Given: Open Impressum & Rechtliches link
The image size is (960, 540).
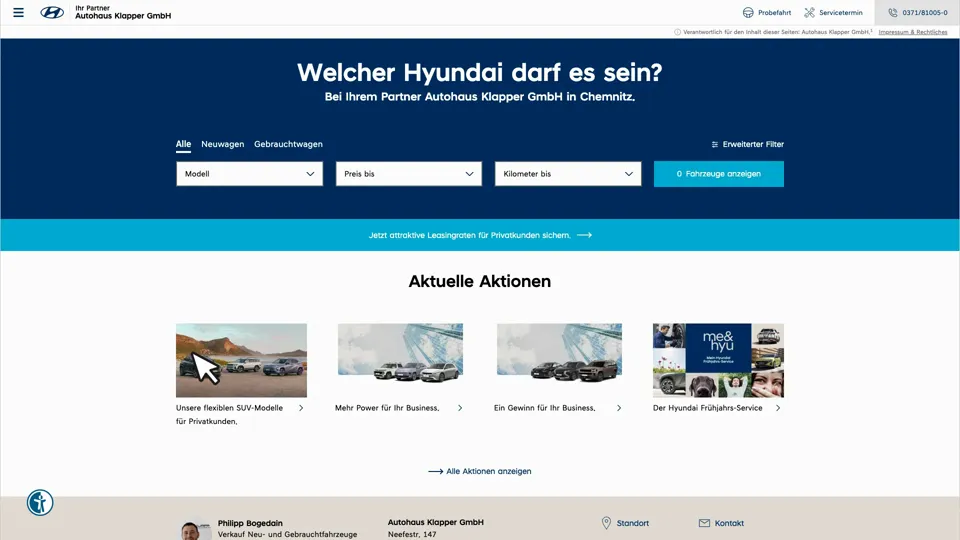Looking at the screenshot, I should point(913,32).
